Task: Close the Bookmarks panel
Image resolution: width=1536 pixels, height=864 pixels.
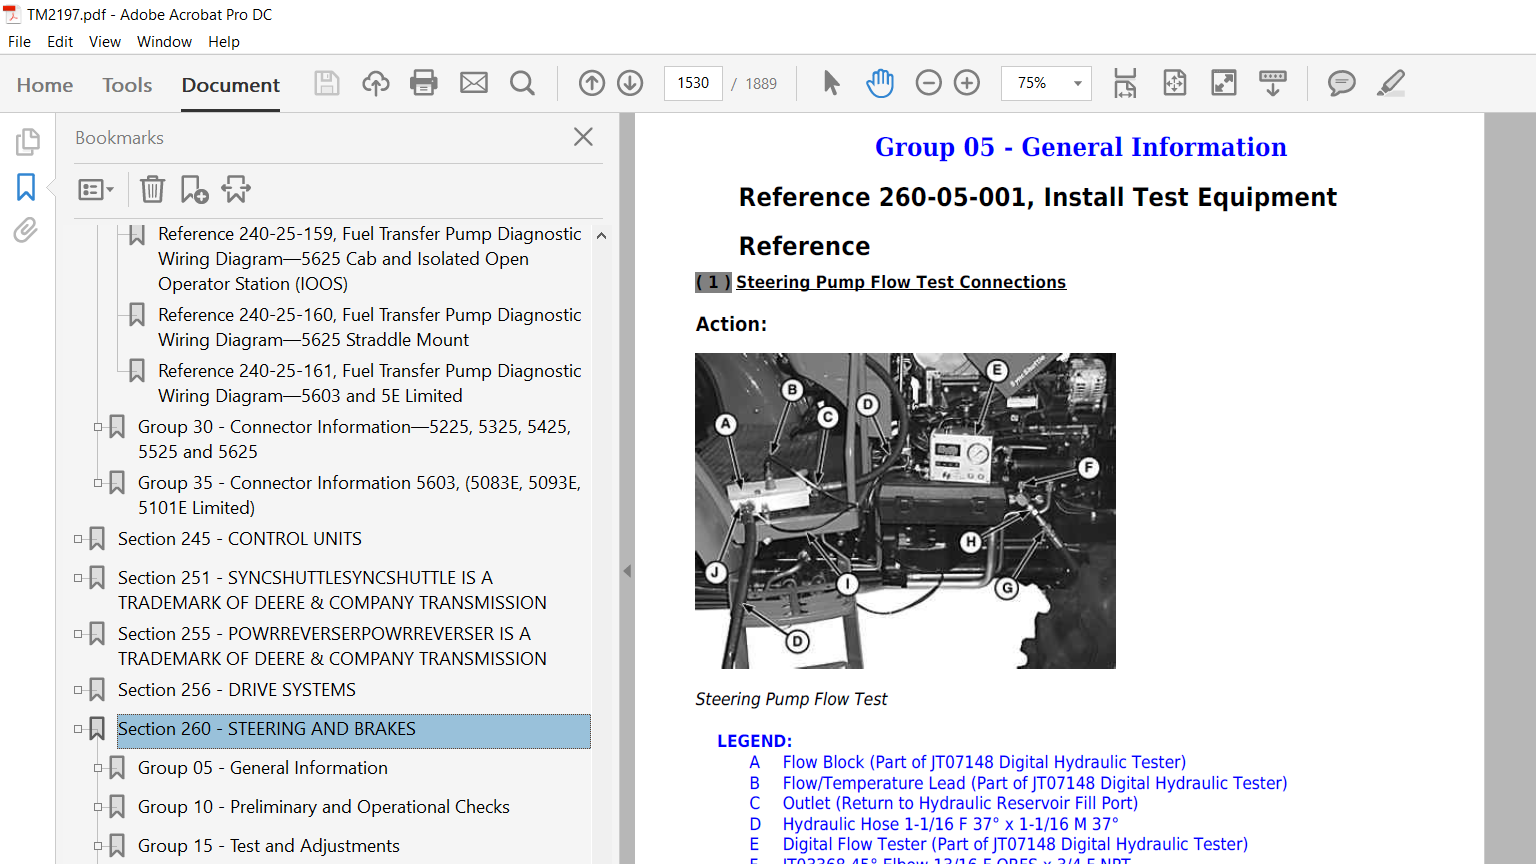Action: 584,137
